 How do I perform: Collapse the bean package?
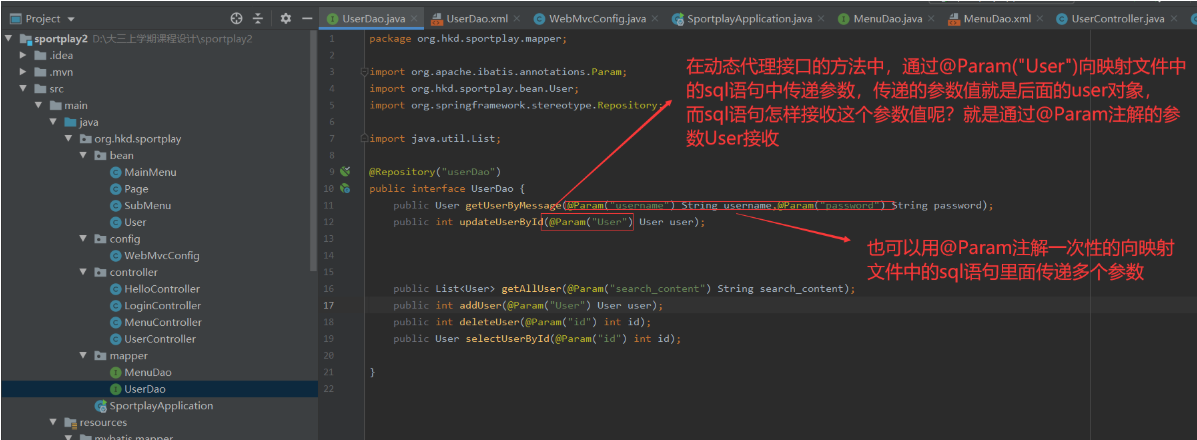coord(84,155)
